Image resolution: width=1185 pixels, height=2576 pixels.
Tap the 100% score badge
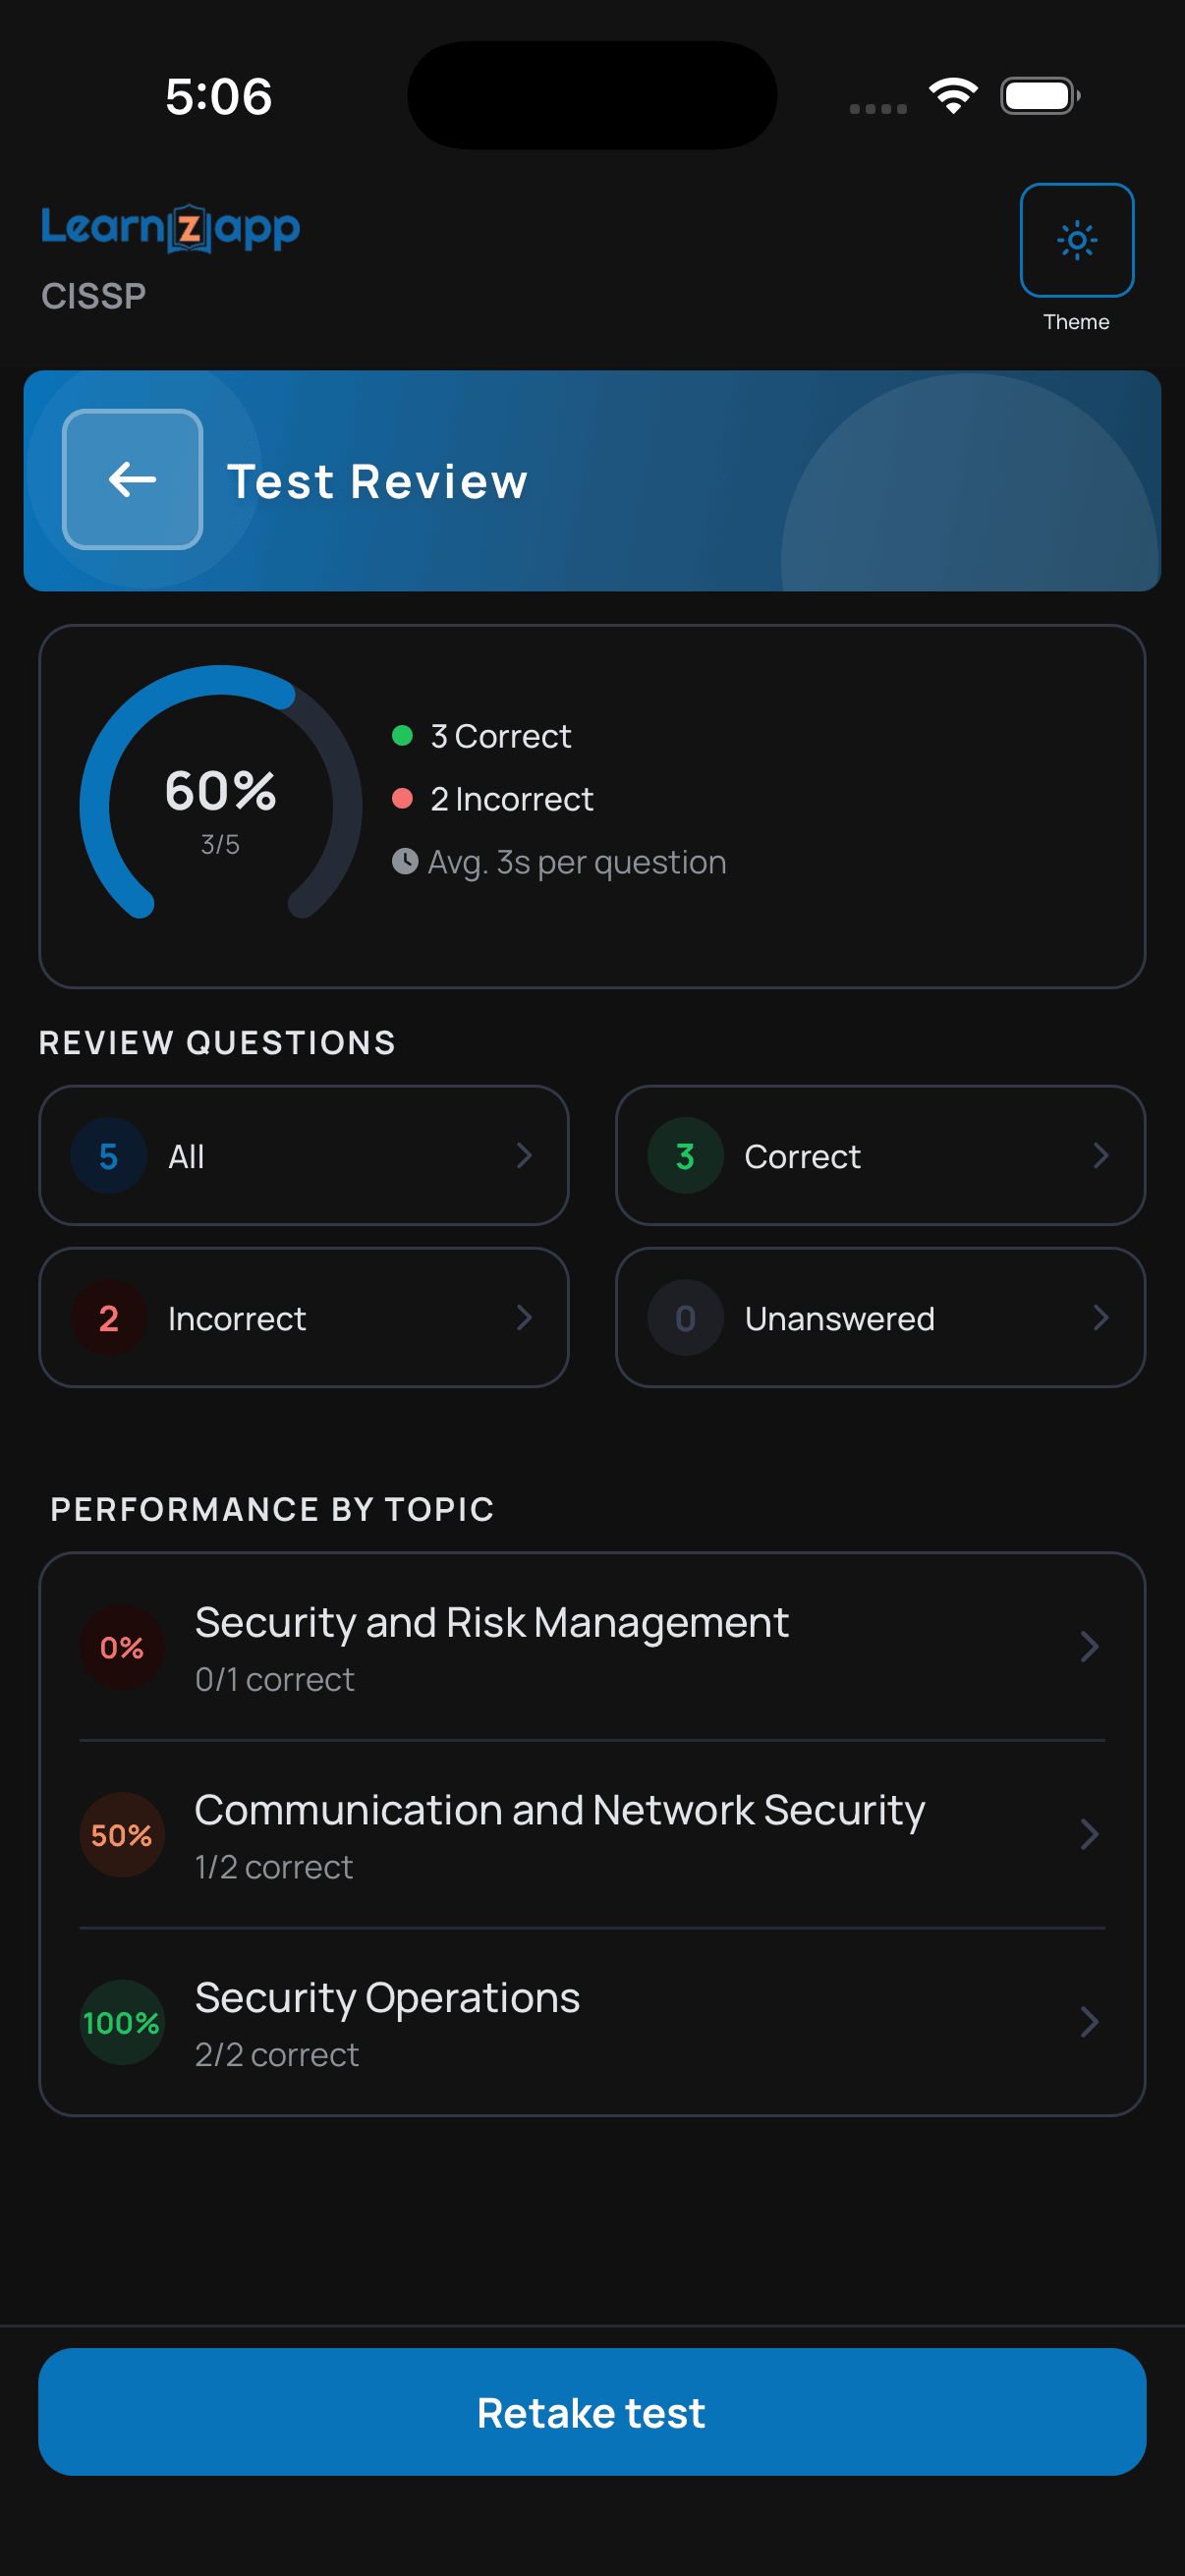point(122,2022)
